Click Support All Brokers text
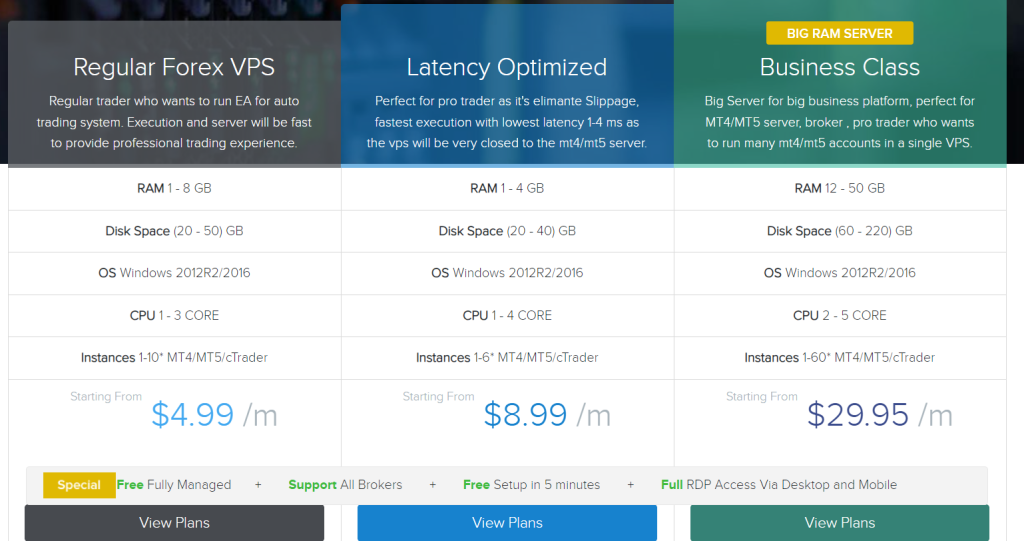Image resolution: width=1024 pixels, height=541 pixels. tap(345, 485)
